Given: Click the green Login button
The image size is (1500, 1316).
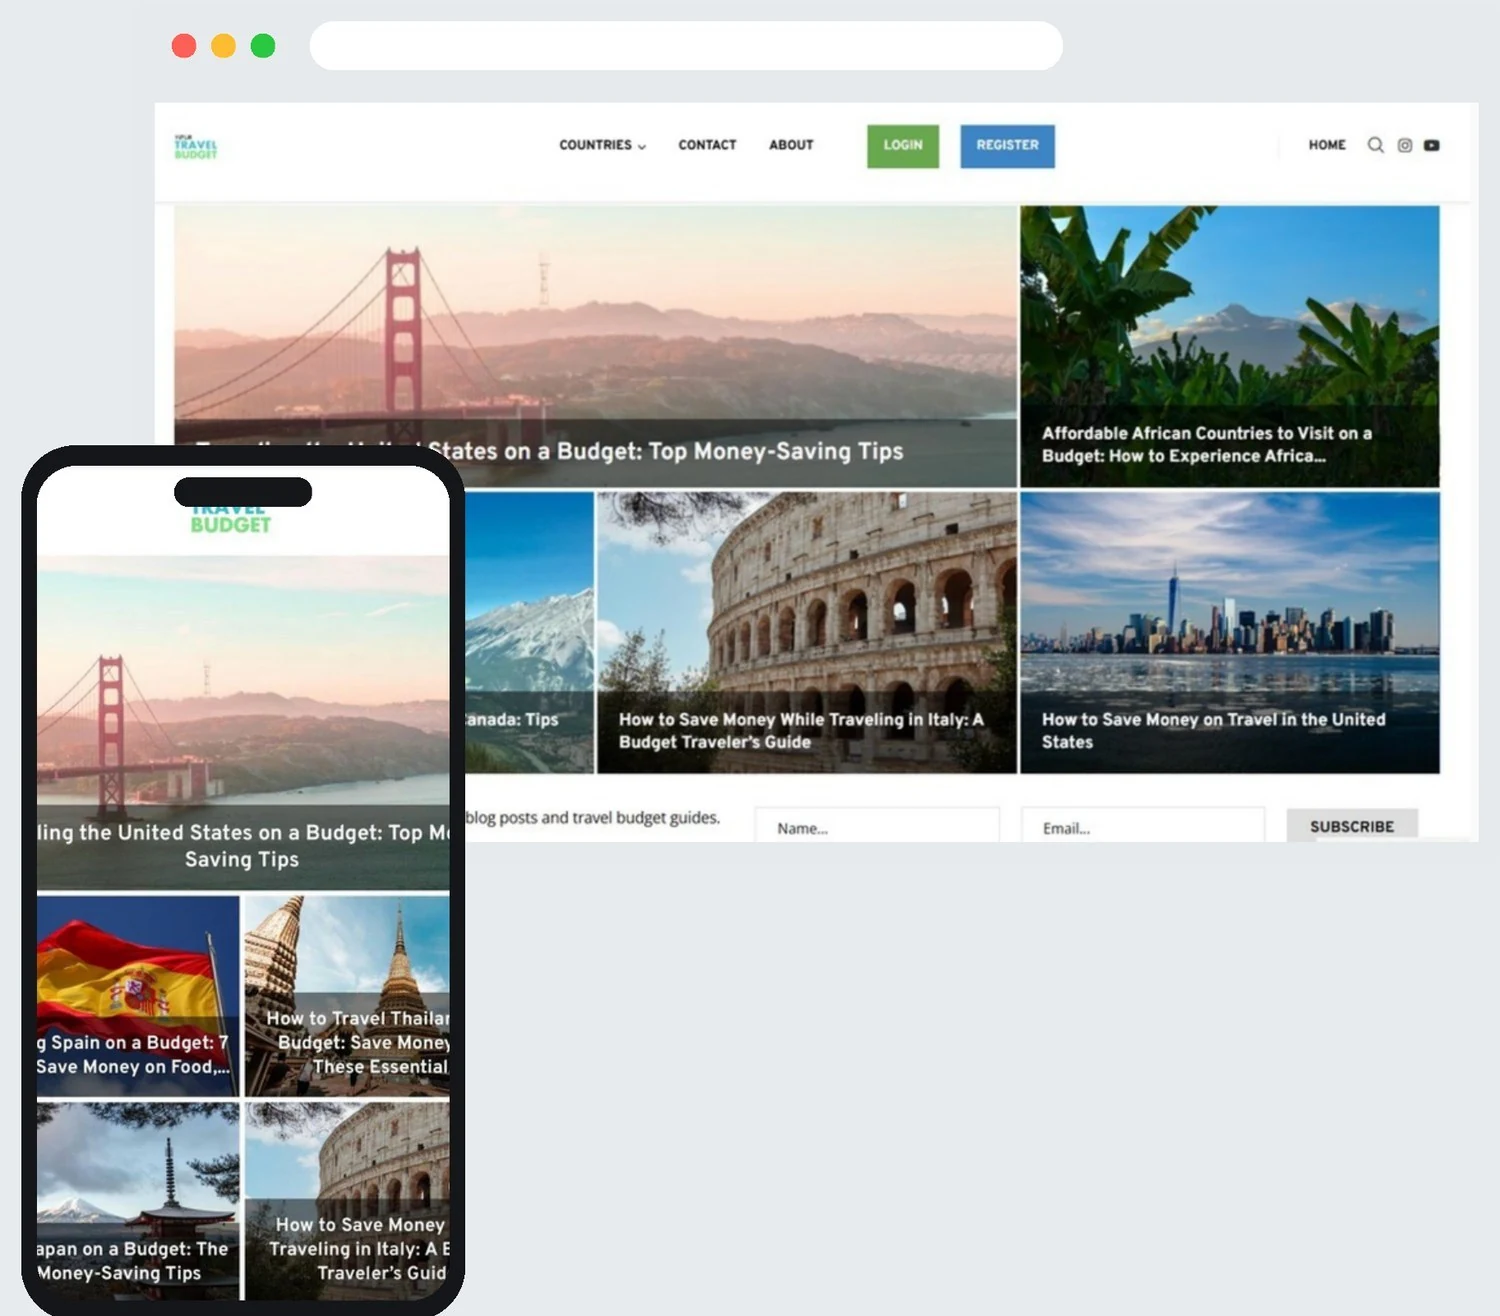Looking at the screenshot, I should click(903, 146).
